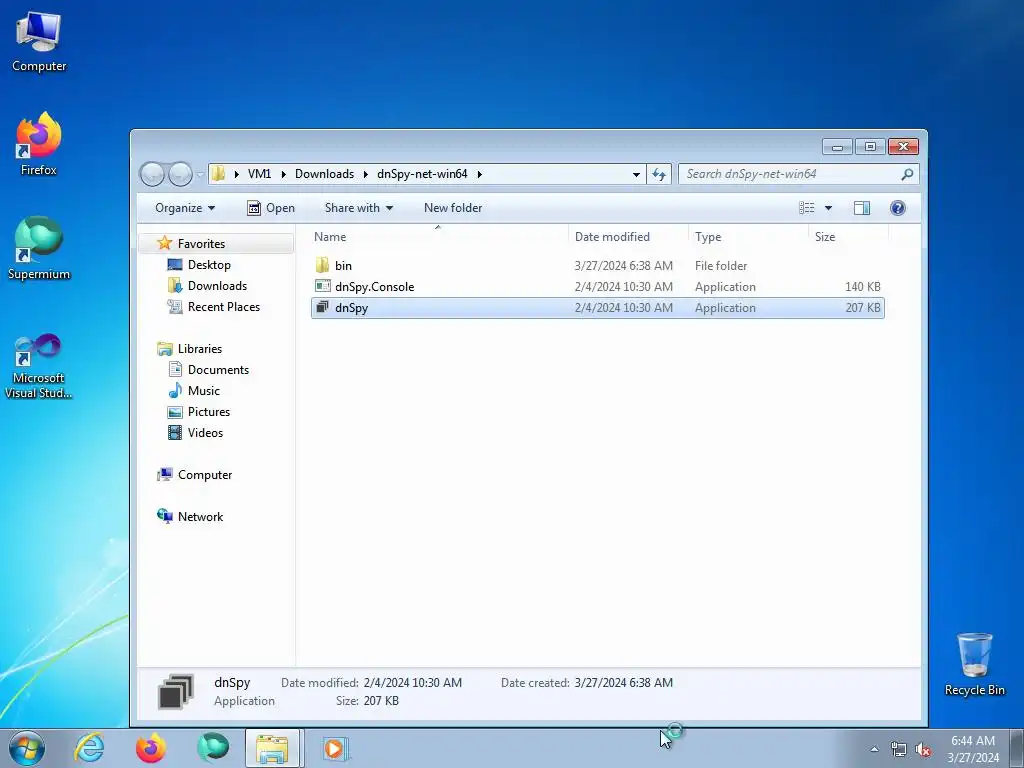1024x768 pixels.
Task: Open Explorer Help question mark icon
Action: point(898,208)
